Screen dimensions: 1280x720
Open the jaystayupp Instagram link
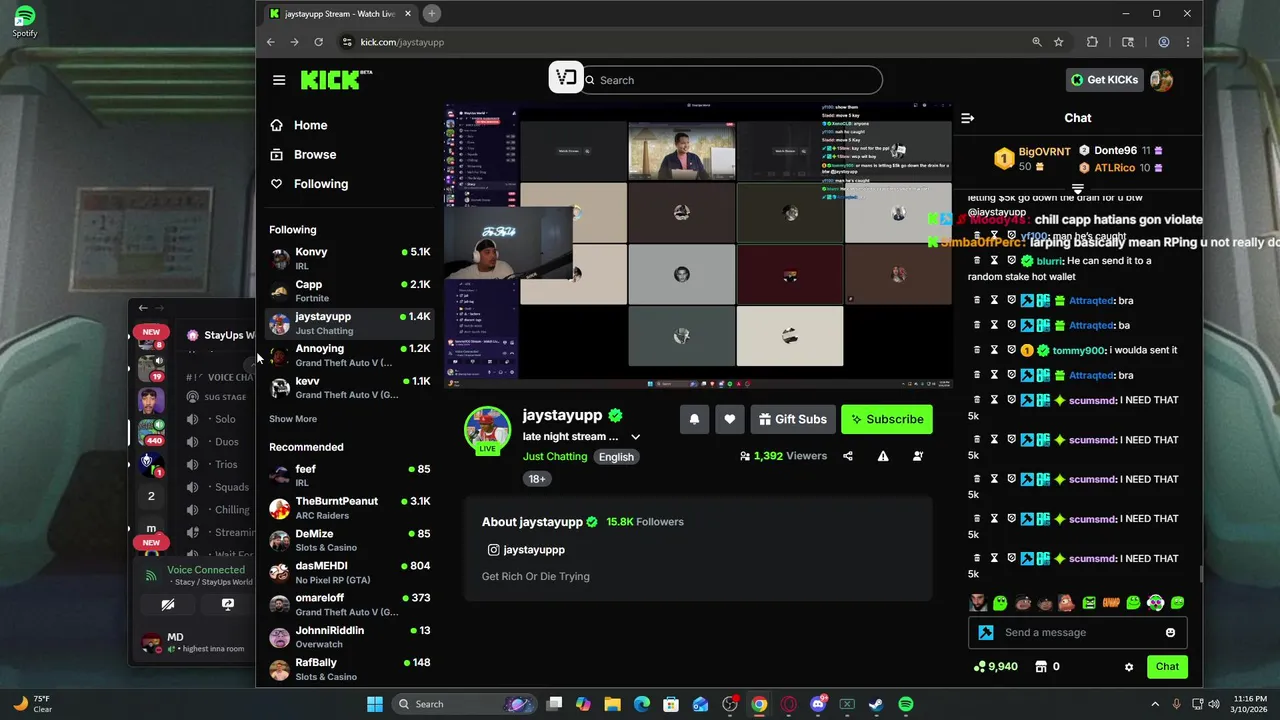pos(534,550)
